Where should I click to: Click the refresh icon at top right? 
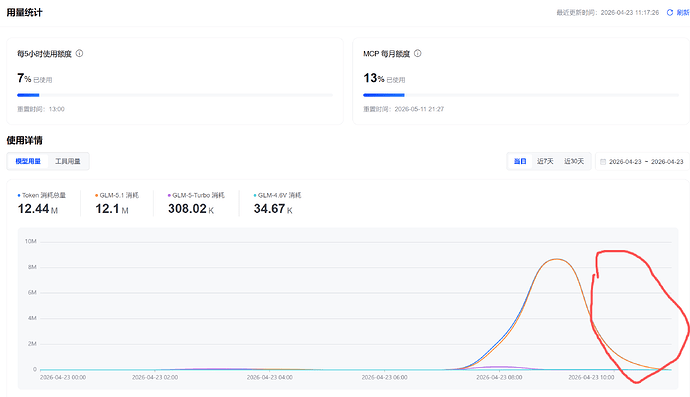(x=670, y=13)
